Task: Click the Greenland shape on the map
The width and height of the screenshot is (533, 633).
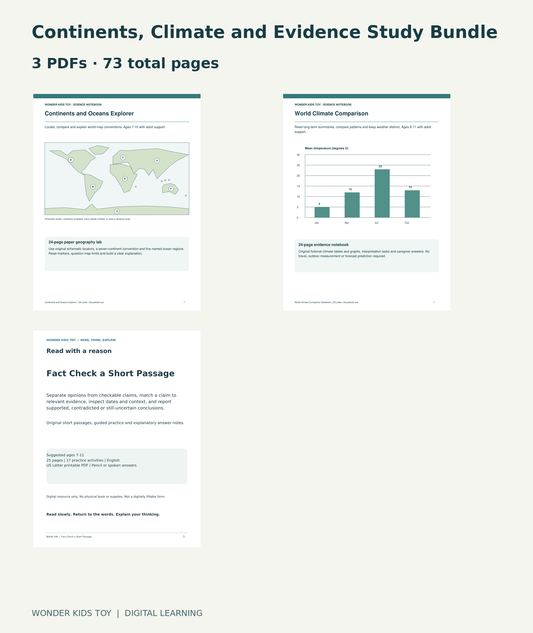Action: 99,150
